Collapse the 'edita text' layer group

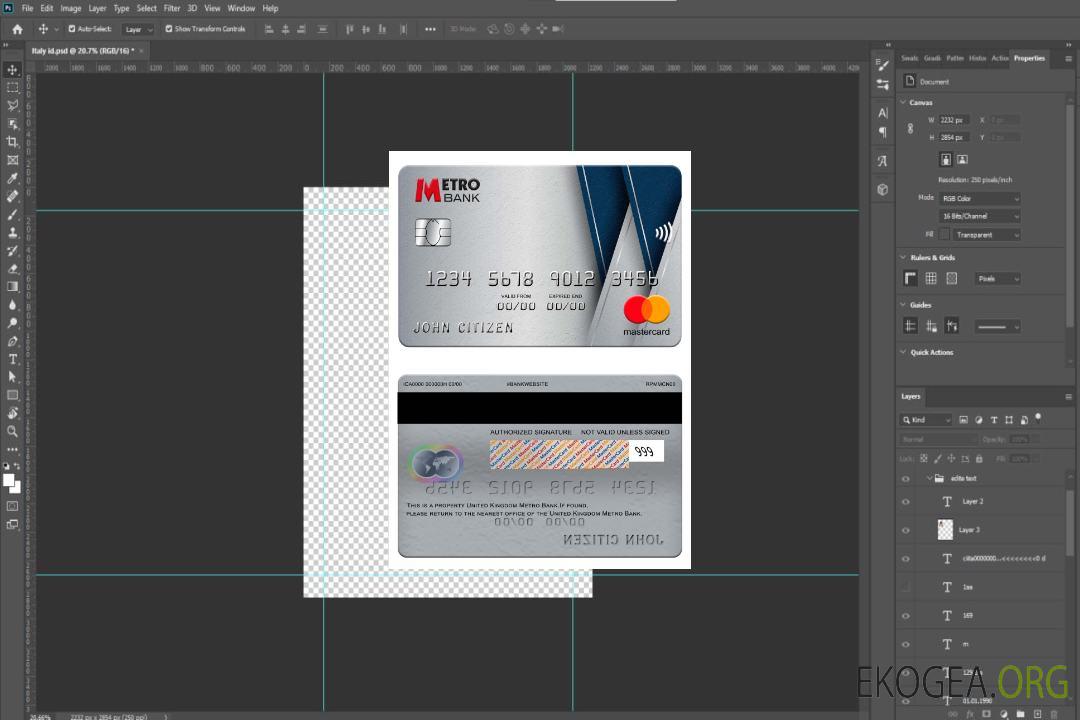tap(928, 478)
